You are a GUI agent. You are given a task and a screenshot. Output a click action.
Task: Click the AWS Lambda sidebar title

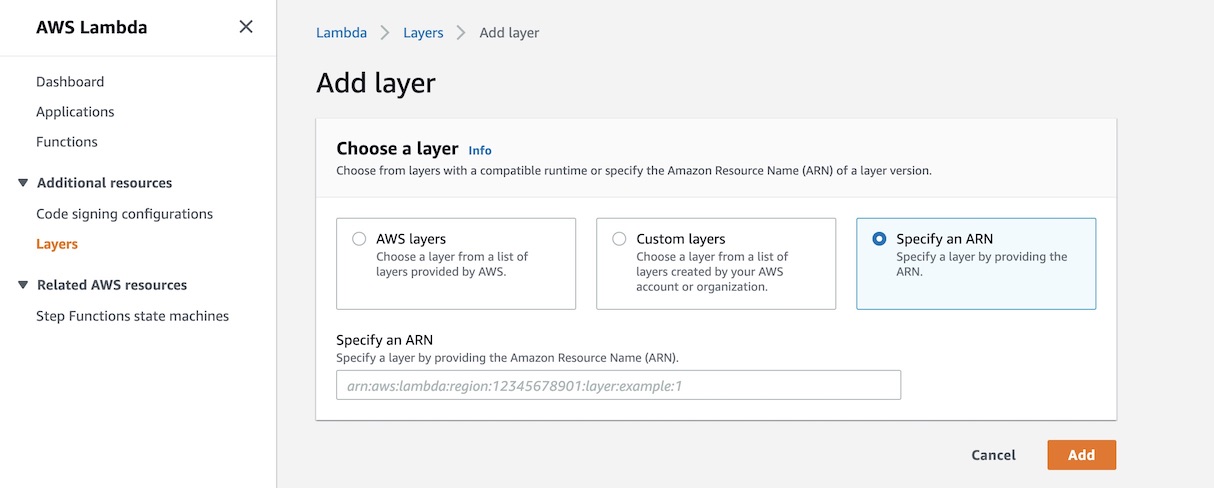[x=91, y=27]
